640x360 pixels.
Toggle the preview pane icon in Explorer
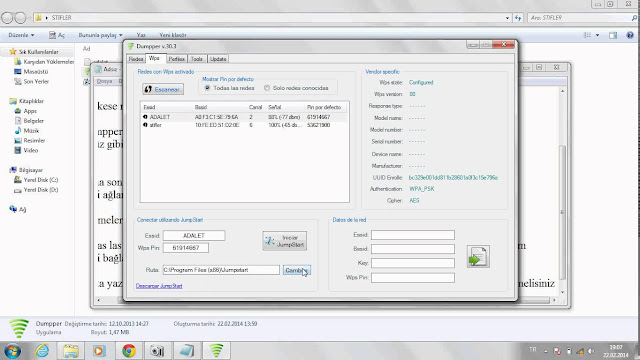(613, 35)
